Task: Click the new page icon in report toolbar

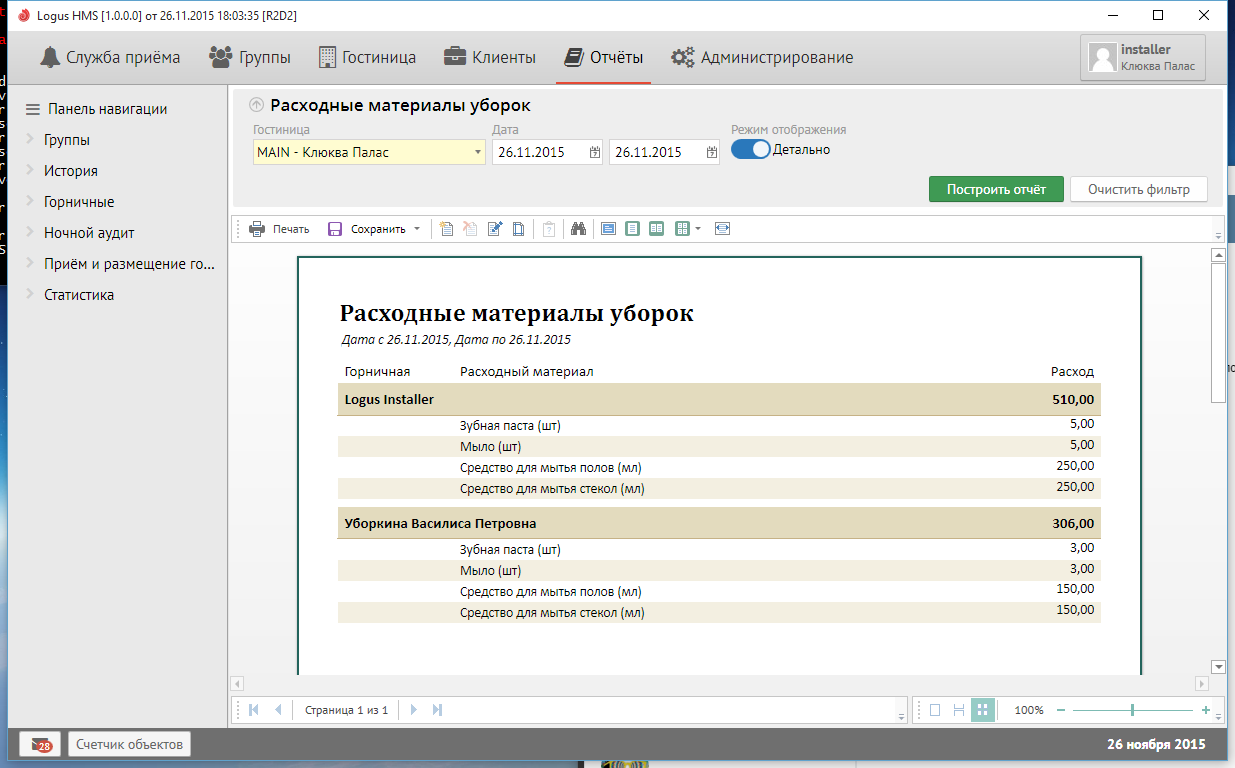Action: [x=446, y=229]
